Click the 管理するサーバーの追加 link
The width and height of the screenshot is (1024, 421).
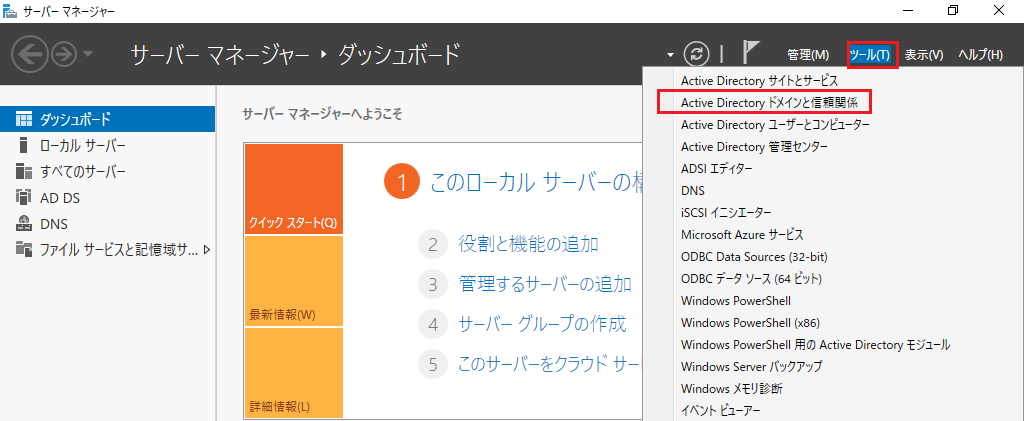pos(545,285)
